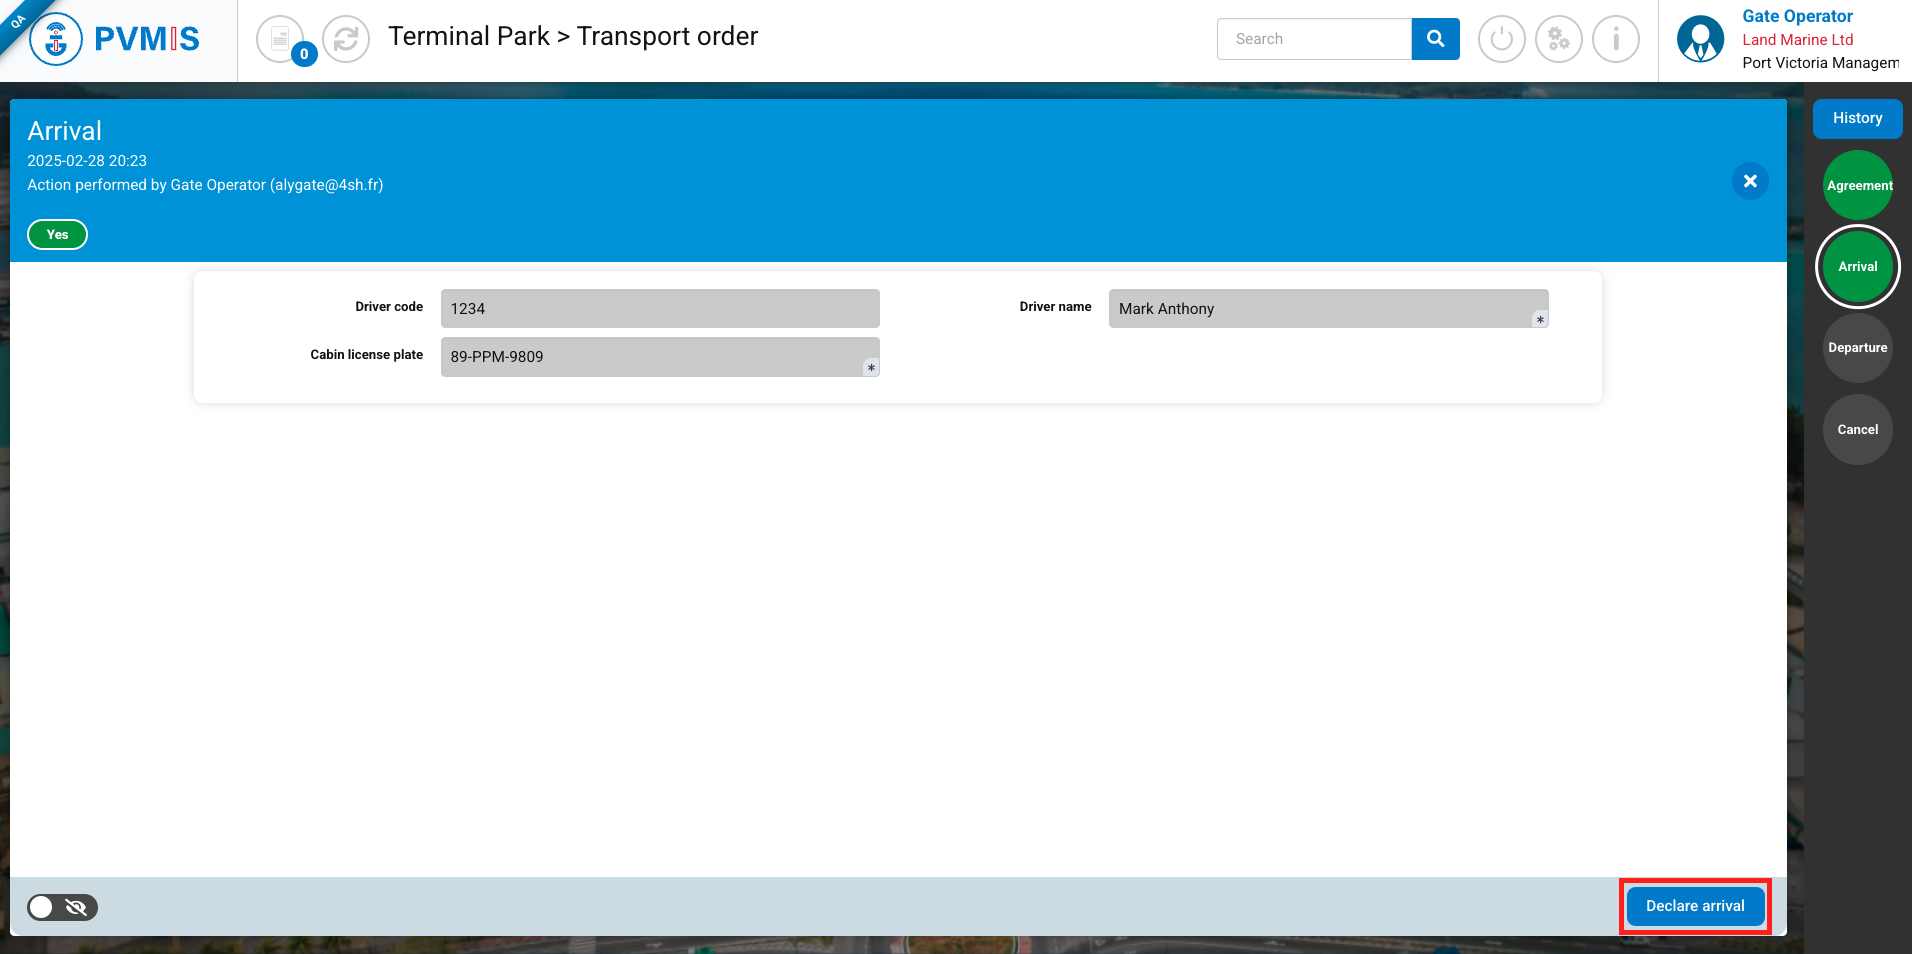1912x954 pixels.
Task: Open the document notifications icon
Action: [x=281, y=39]
